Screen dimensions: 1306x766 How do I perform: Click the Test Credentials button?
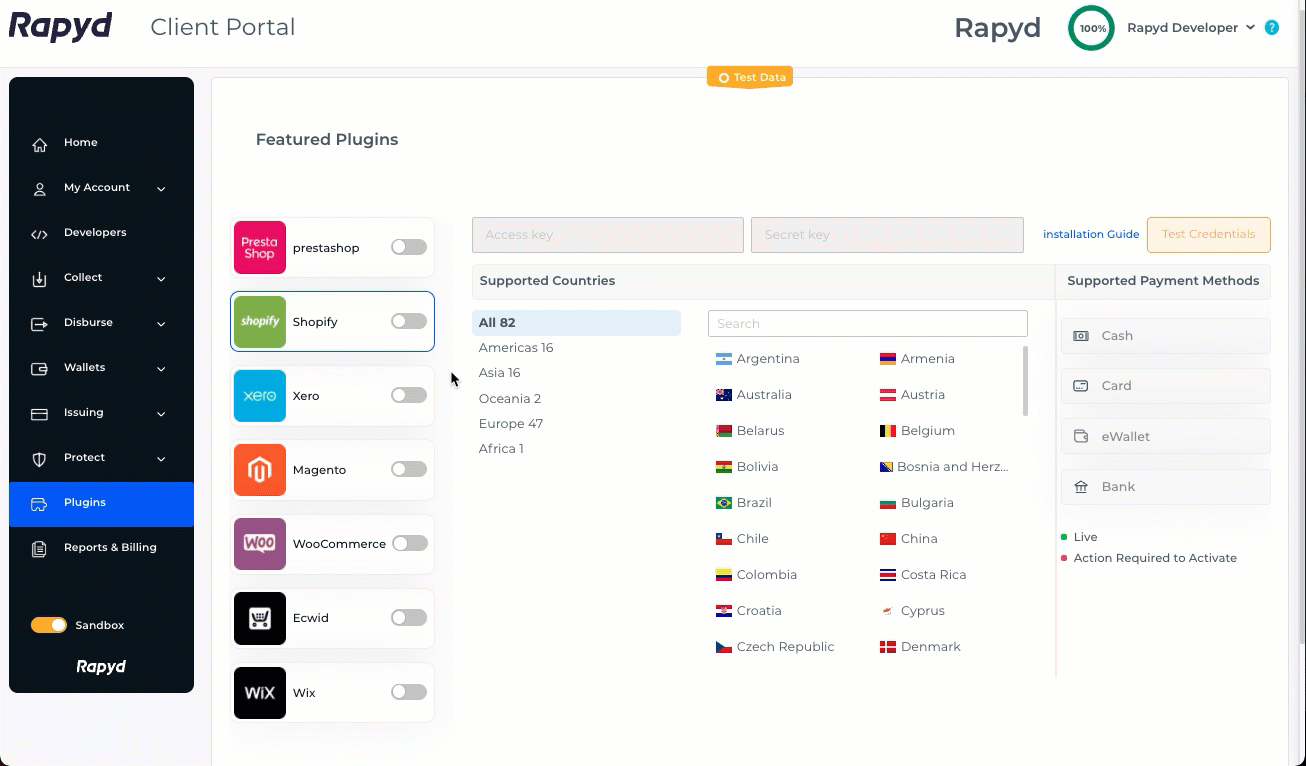pos(1208,235)
